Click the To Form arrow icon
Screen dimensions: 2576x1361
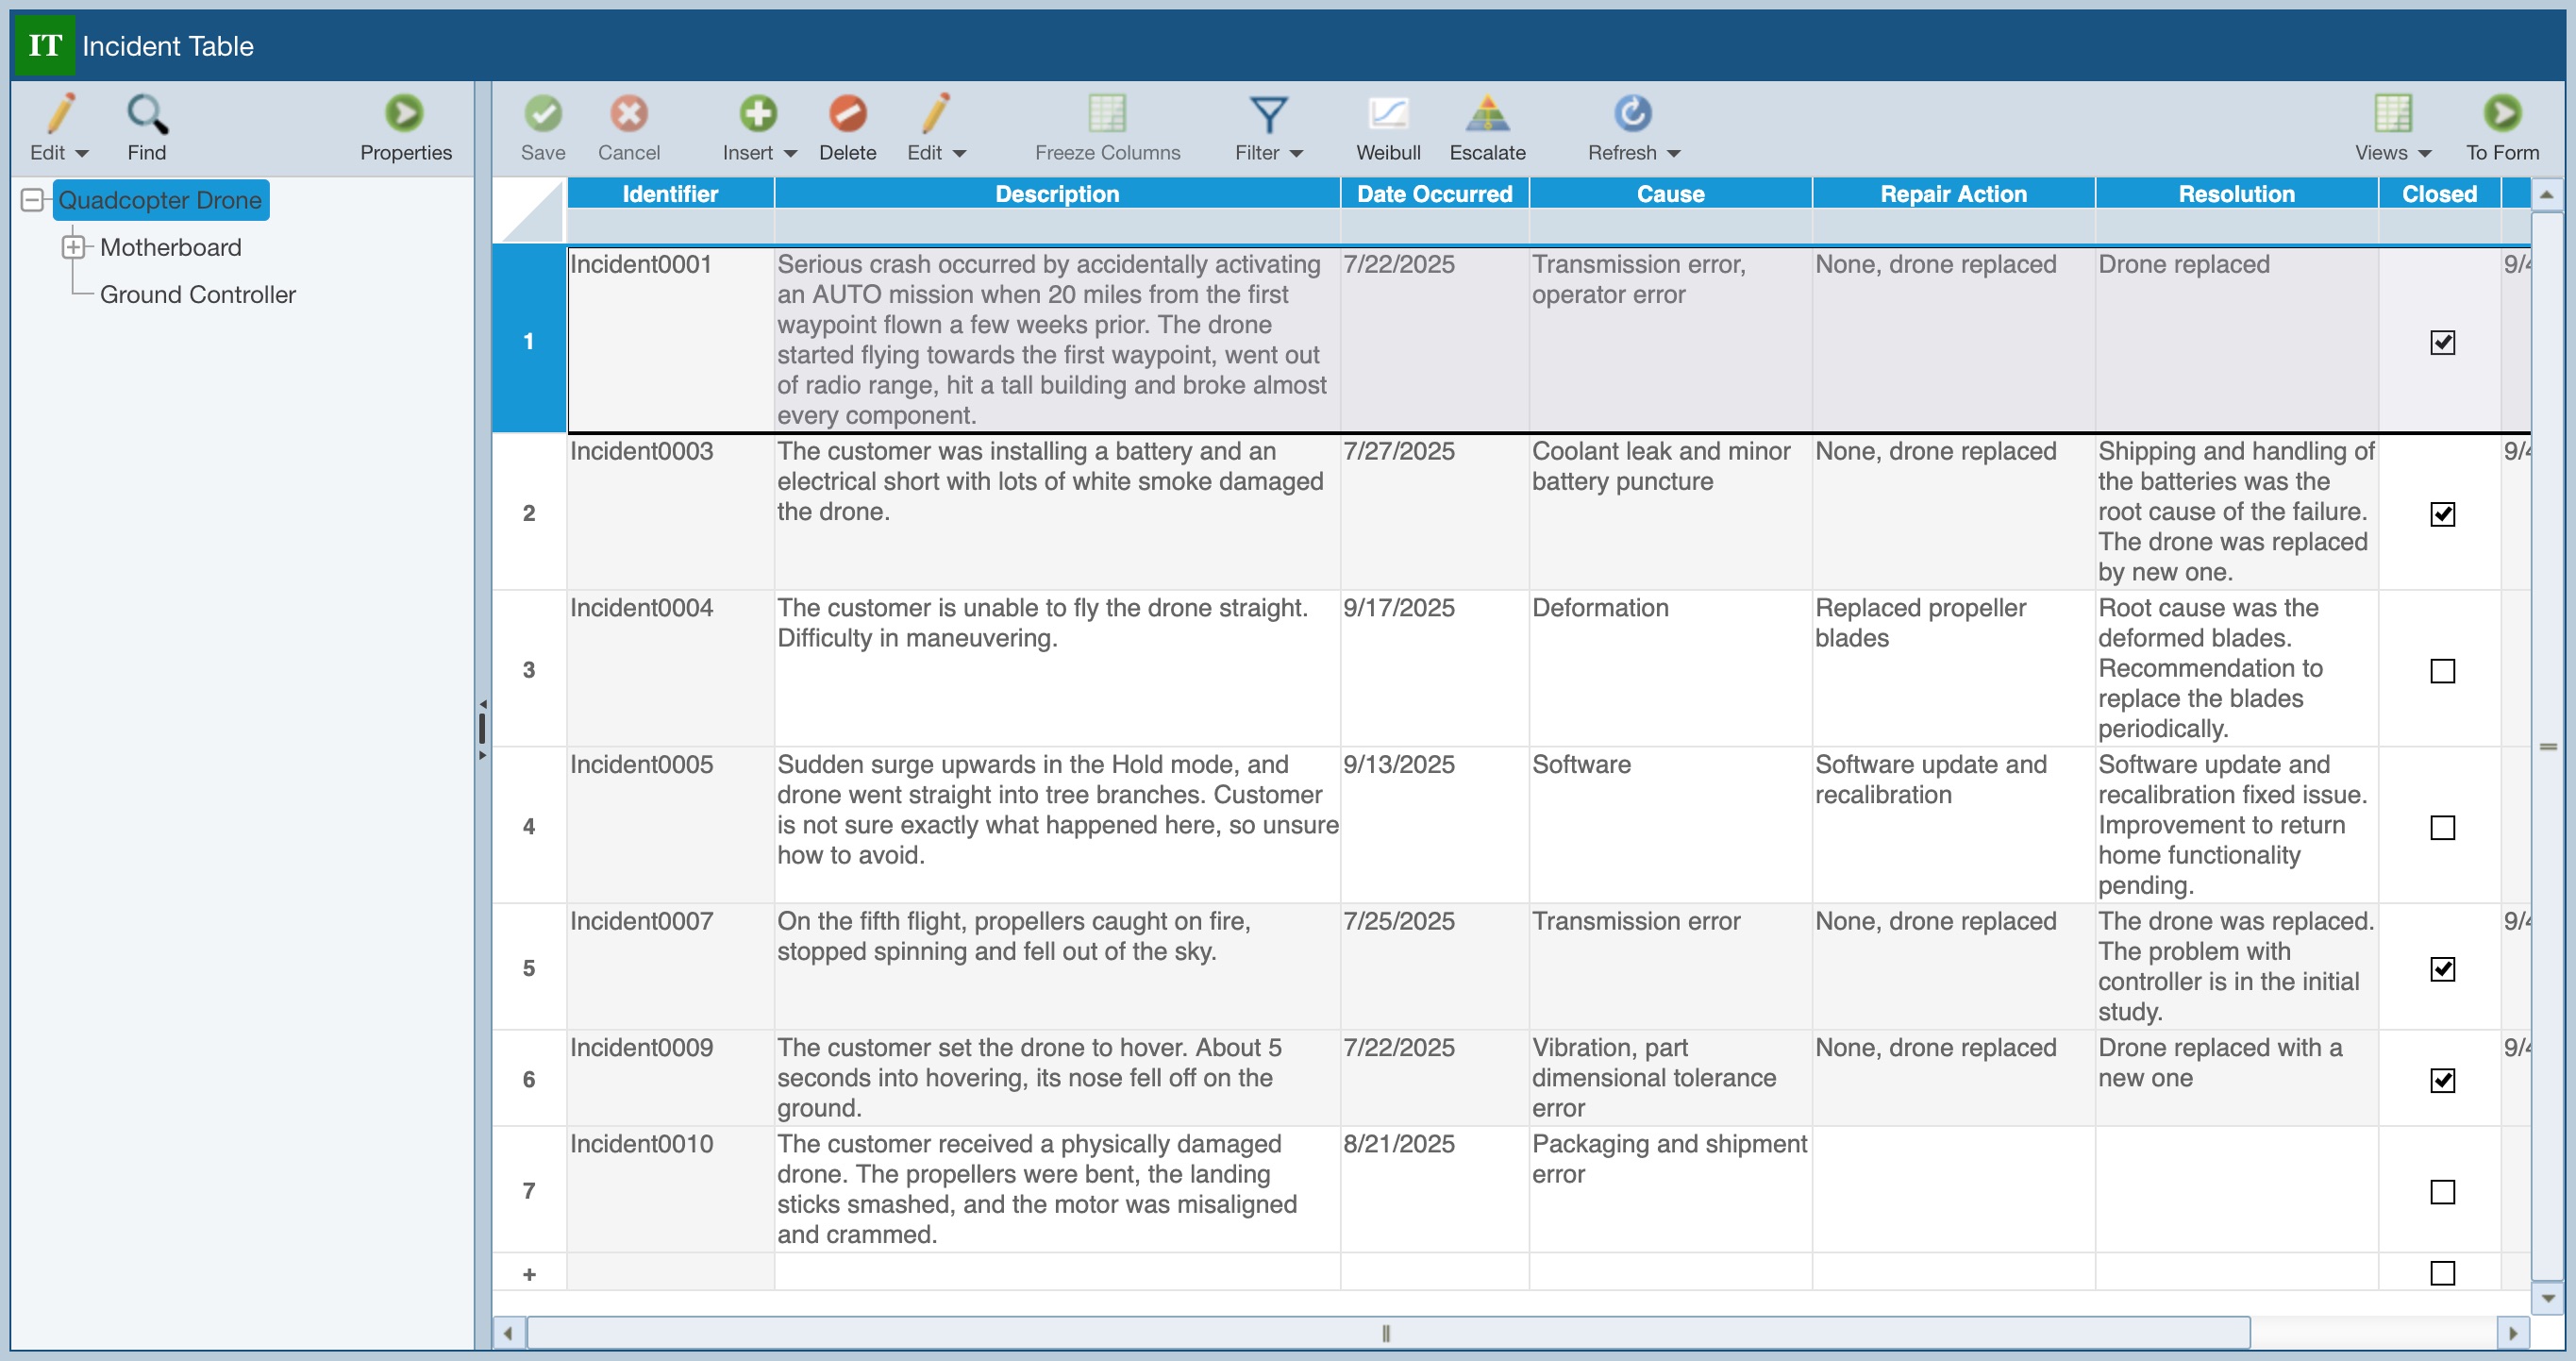pos(2501,115)
